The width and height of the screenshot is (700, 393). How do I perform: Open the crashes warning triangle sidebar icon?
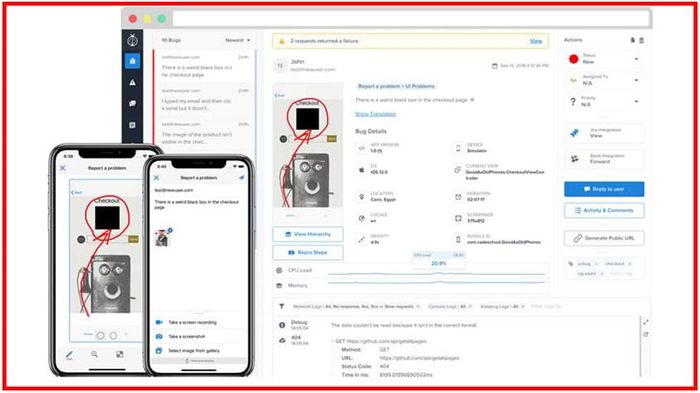click(133, 83)
